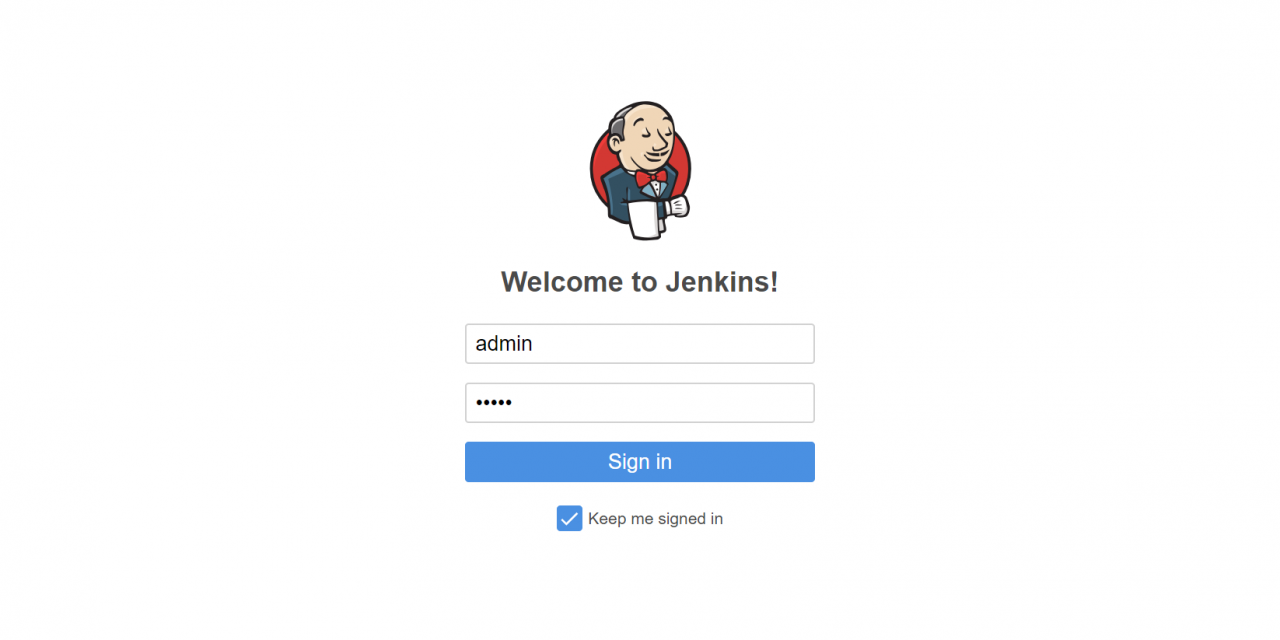Click the "Keep me signed in" label text
Screen dimensions: 1280x640
pos(655,519)
